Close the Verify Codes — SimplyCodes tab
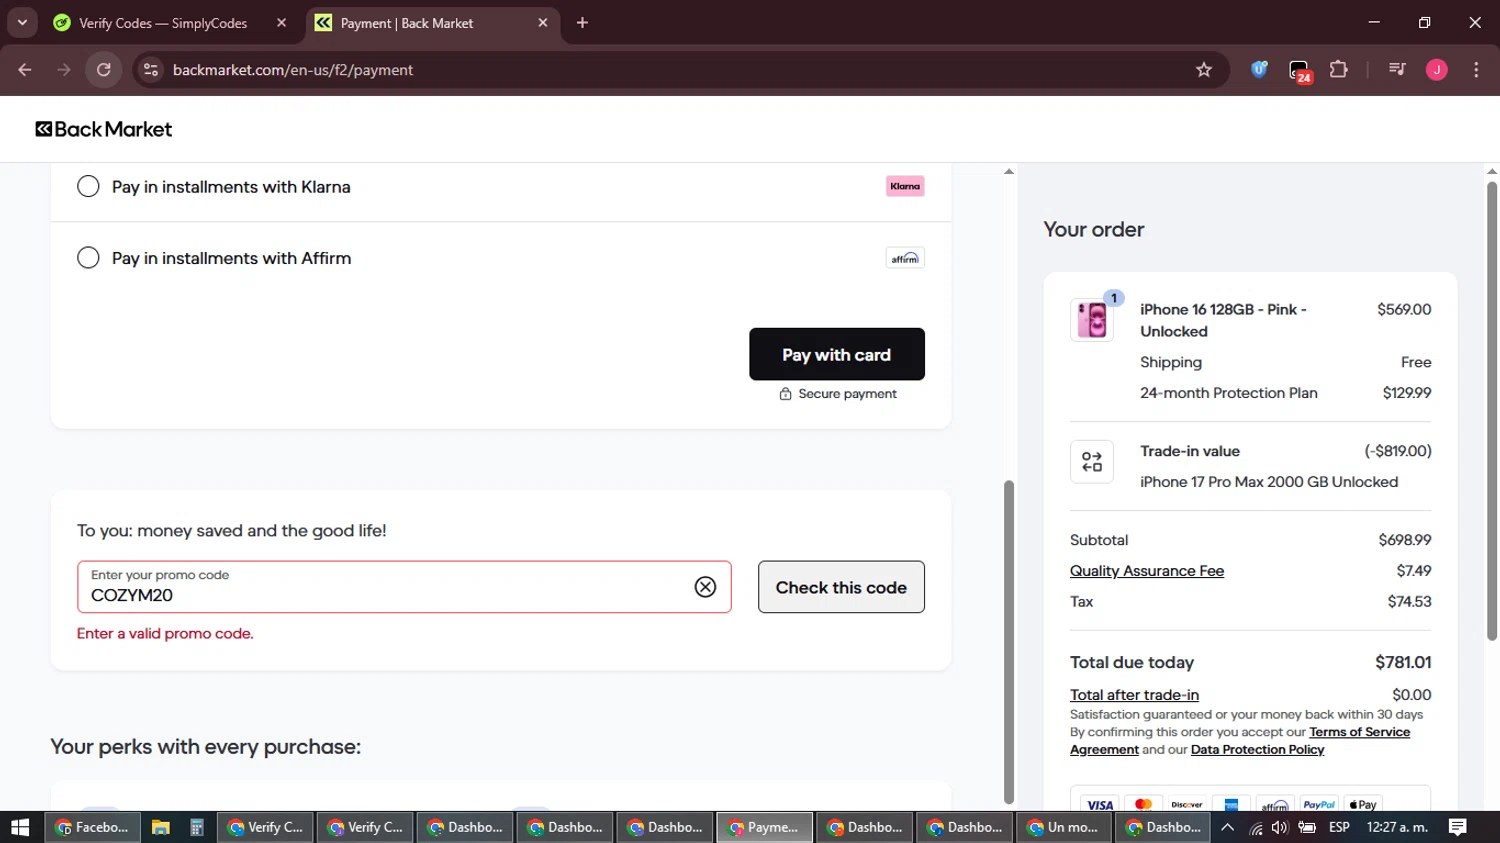This screenshot has width=1500, height=843. 281,23
